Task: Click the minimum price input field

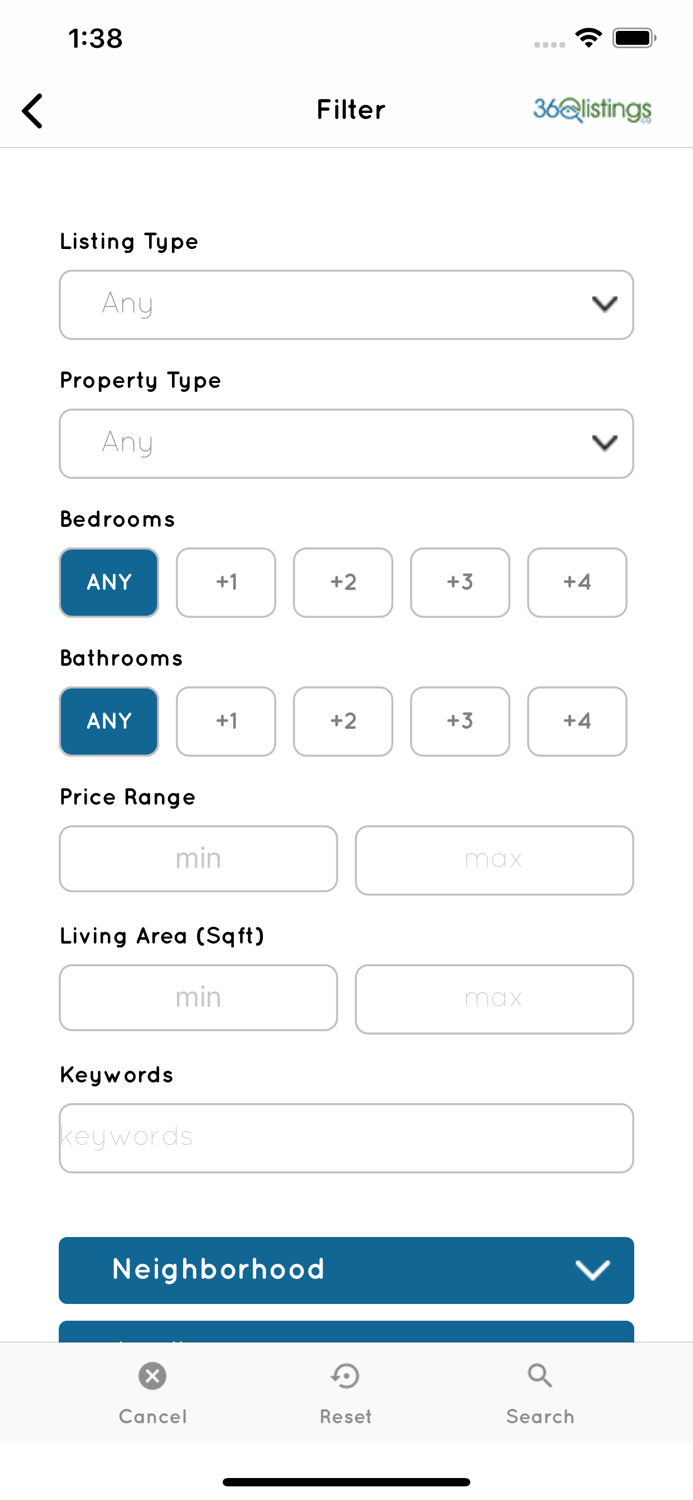Action: point(198,858)
